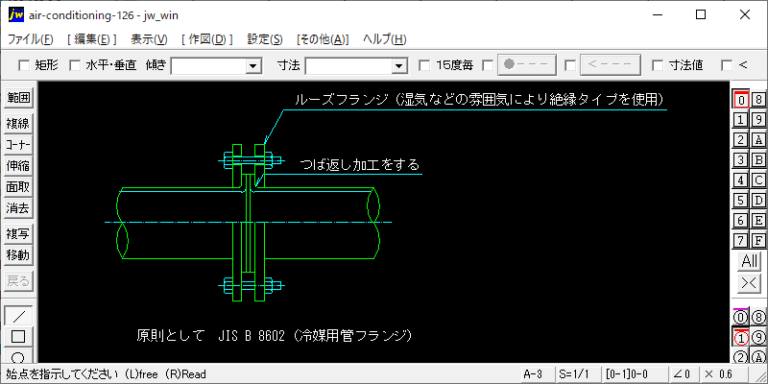
Task: Select layer 1 button
Action: 741,120
